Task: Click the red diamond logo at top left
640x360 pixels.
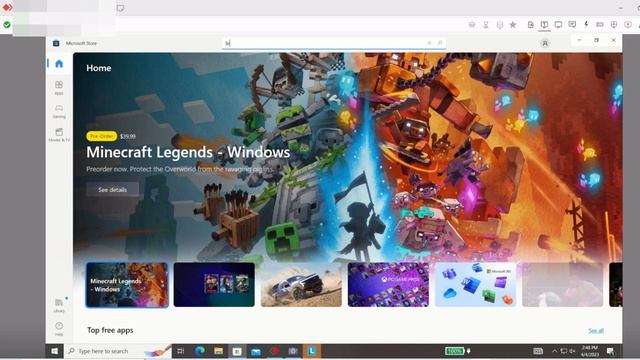Action: tap(7, 7)
